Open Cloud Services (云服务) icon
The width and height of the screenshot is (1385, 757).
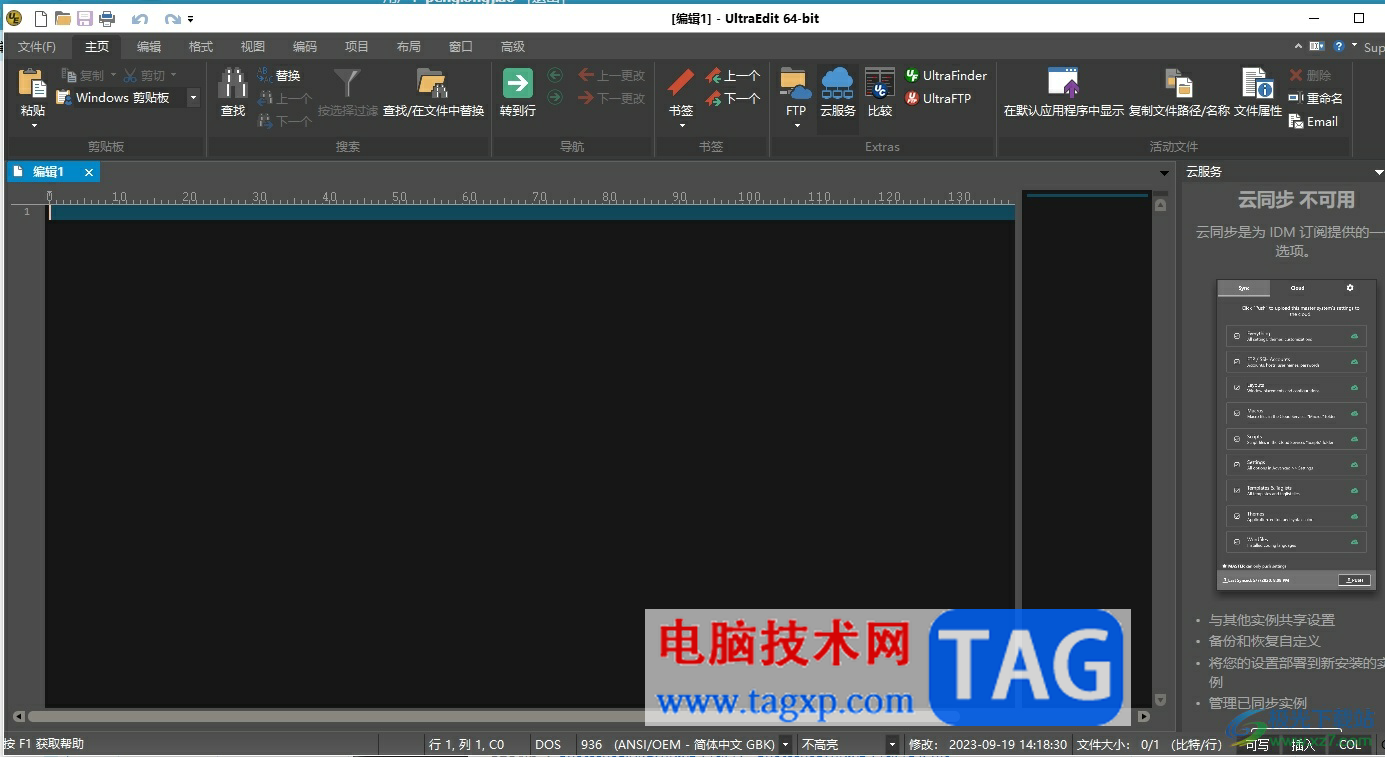click(837, 83)
